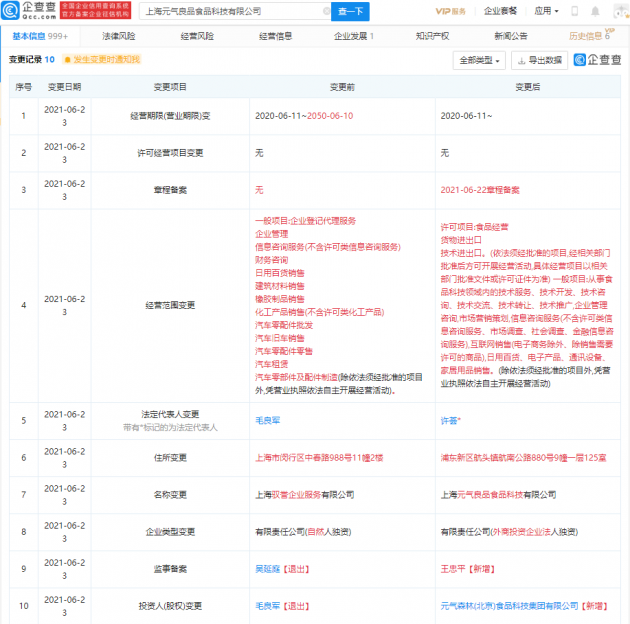
Task: Select 2020-06-11~2050-06-10 period text
Action: click(x=304, y=116)
